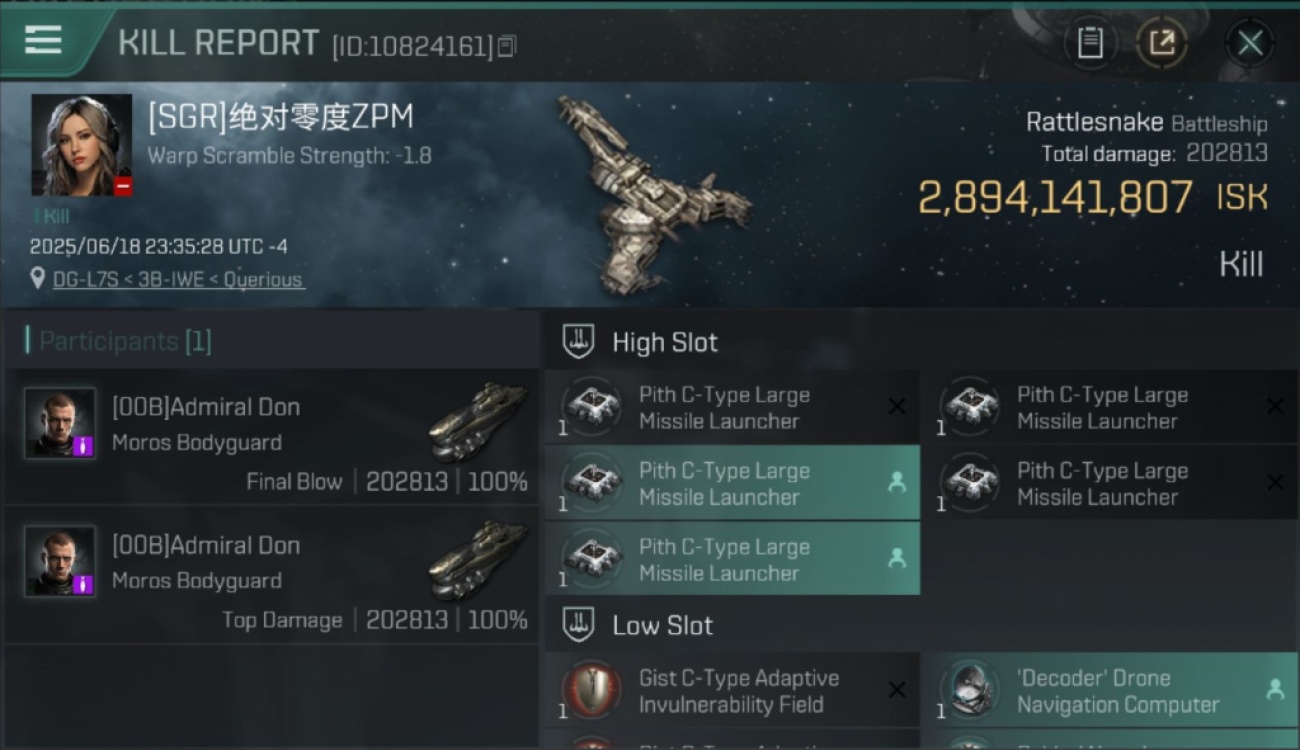Open Admiral Don's Top Damage portrait

(x=60, y=561)
